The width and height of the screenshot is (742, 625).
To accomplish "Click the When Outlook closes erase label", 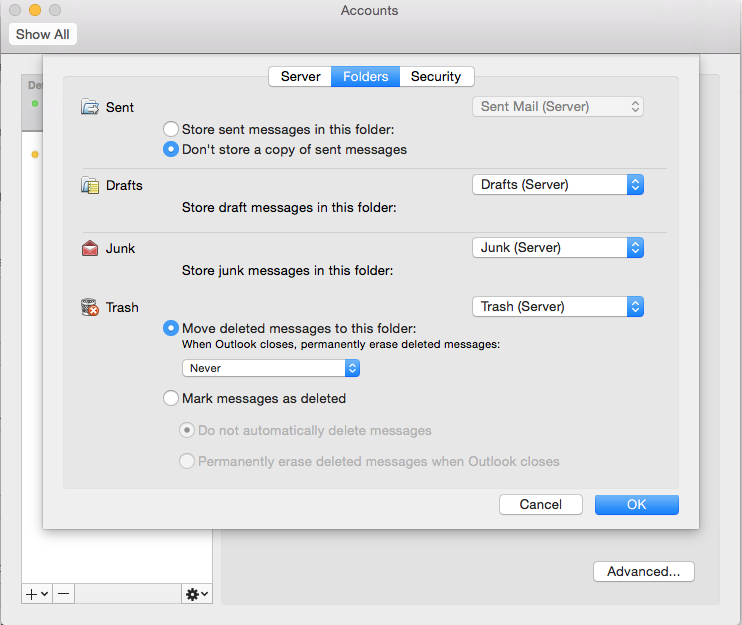I will (341, 344).
